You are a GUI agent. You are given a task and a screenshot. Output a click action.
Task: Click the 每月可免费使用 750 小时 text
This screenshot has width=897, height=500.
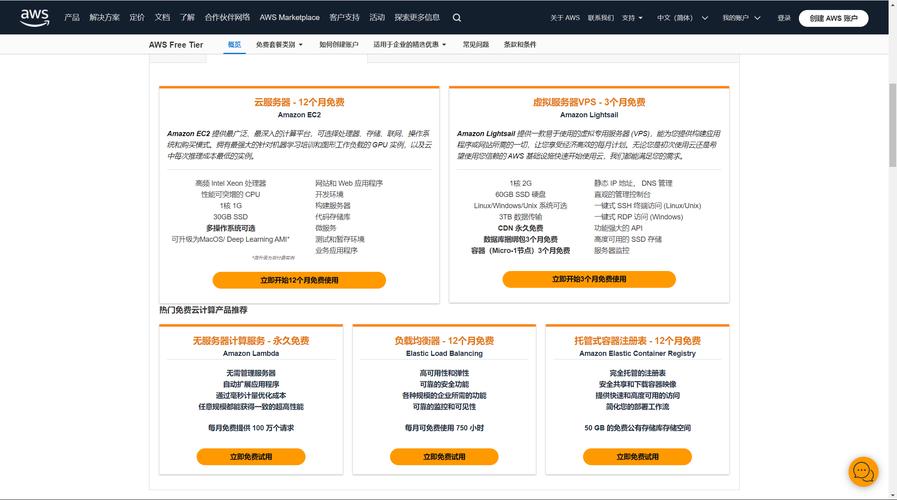coord(444,428)
